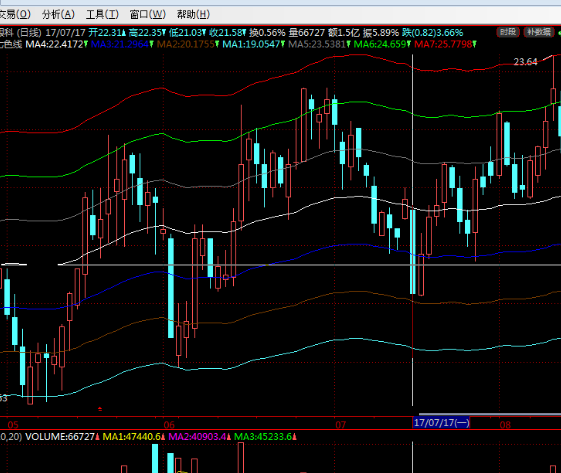The image size is (561, 473).
Task: Click the 换0.56% turnover text
Action: (x=267, y=33)
